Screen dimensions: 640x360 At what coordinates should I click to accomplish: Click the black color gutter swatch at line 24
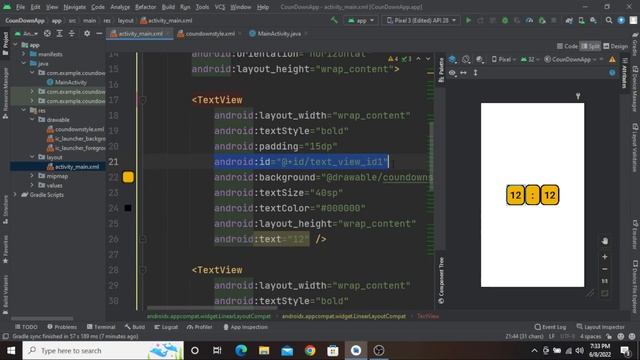coord(128,208)
